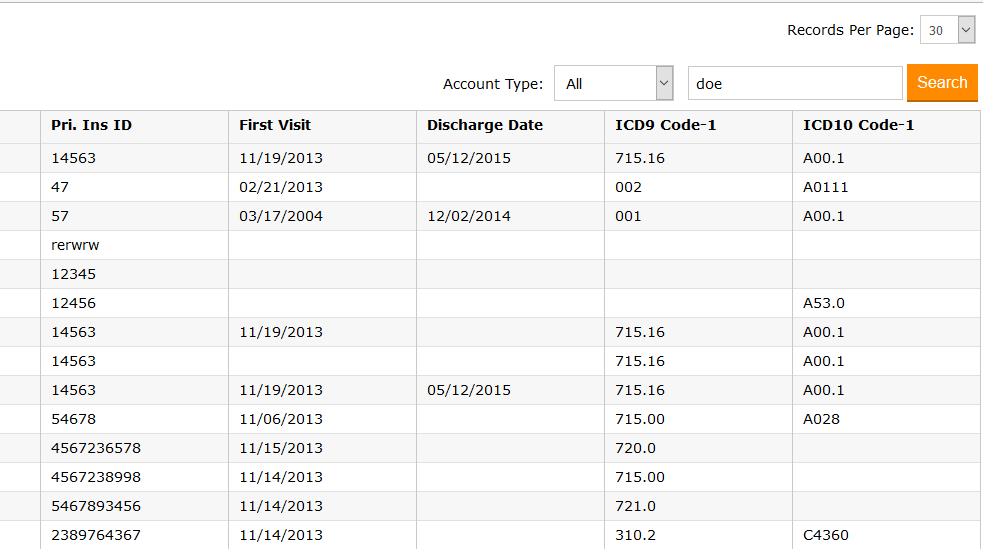The image size is (983, 549).
Task: Click the First Visit column header
Action: [275, 125]
